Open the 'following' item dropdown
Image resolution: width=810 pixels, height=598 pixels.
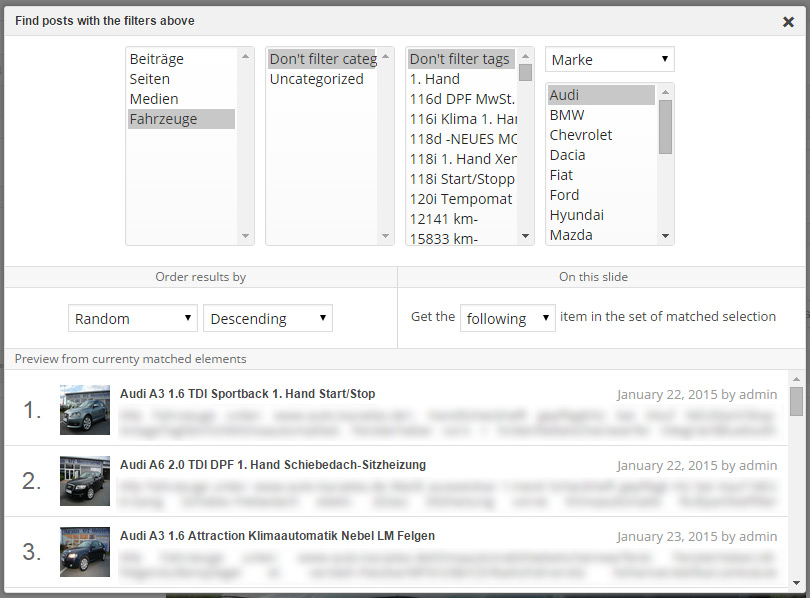[508, 318]
